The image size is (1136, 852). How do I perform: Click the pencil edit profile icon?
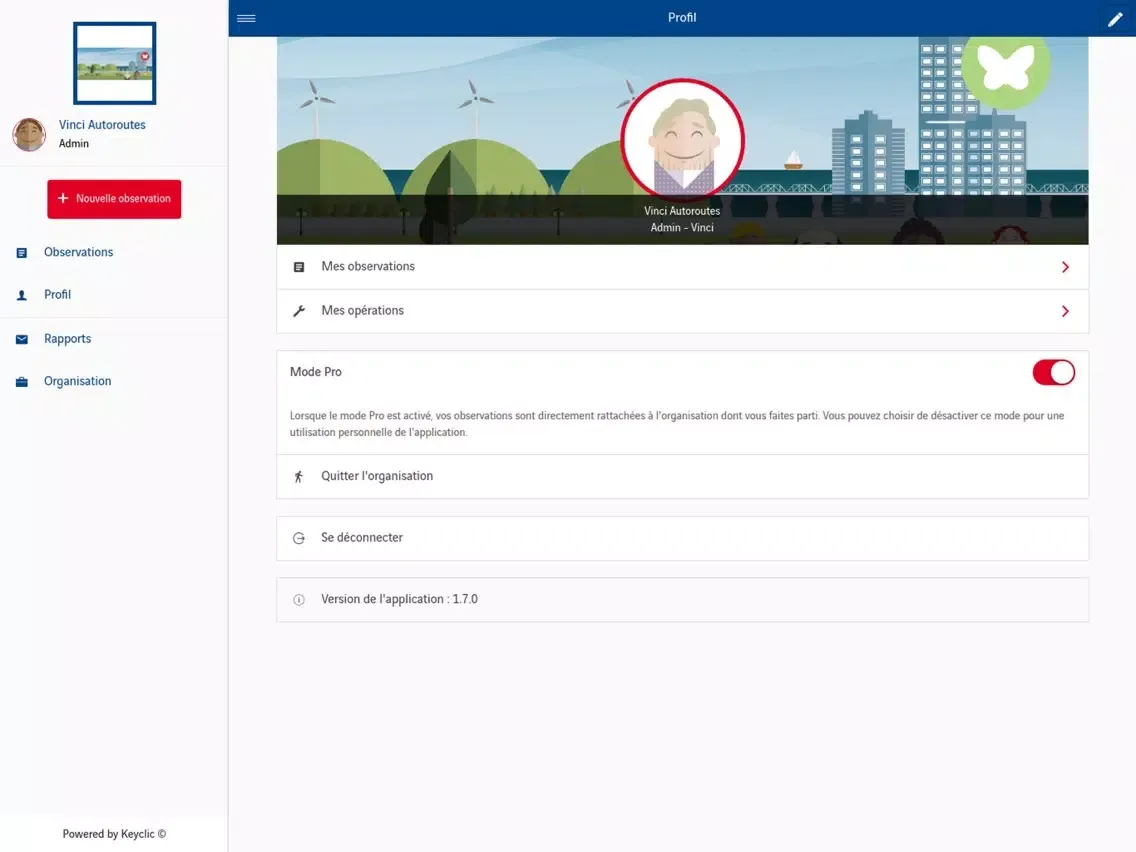coord(1115,20)
